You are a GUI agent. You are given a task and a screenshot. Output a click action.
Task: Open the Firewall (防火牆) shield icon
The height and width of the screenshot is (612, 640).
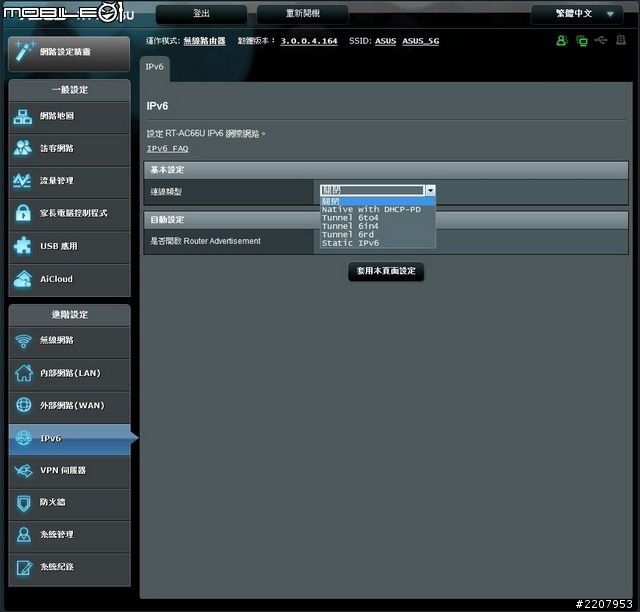(x=23, y=503)
